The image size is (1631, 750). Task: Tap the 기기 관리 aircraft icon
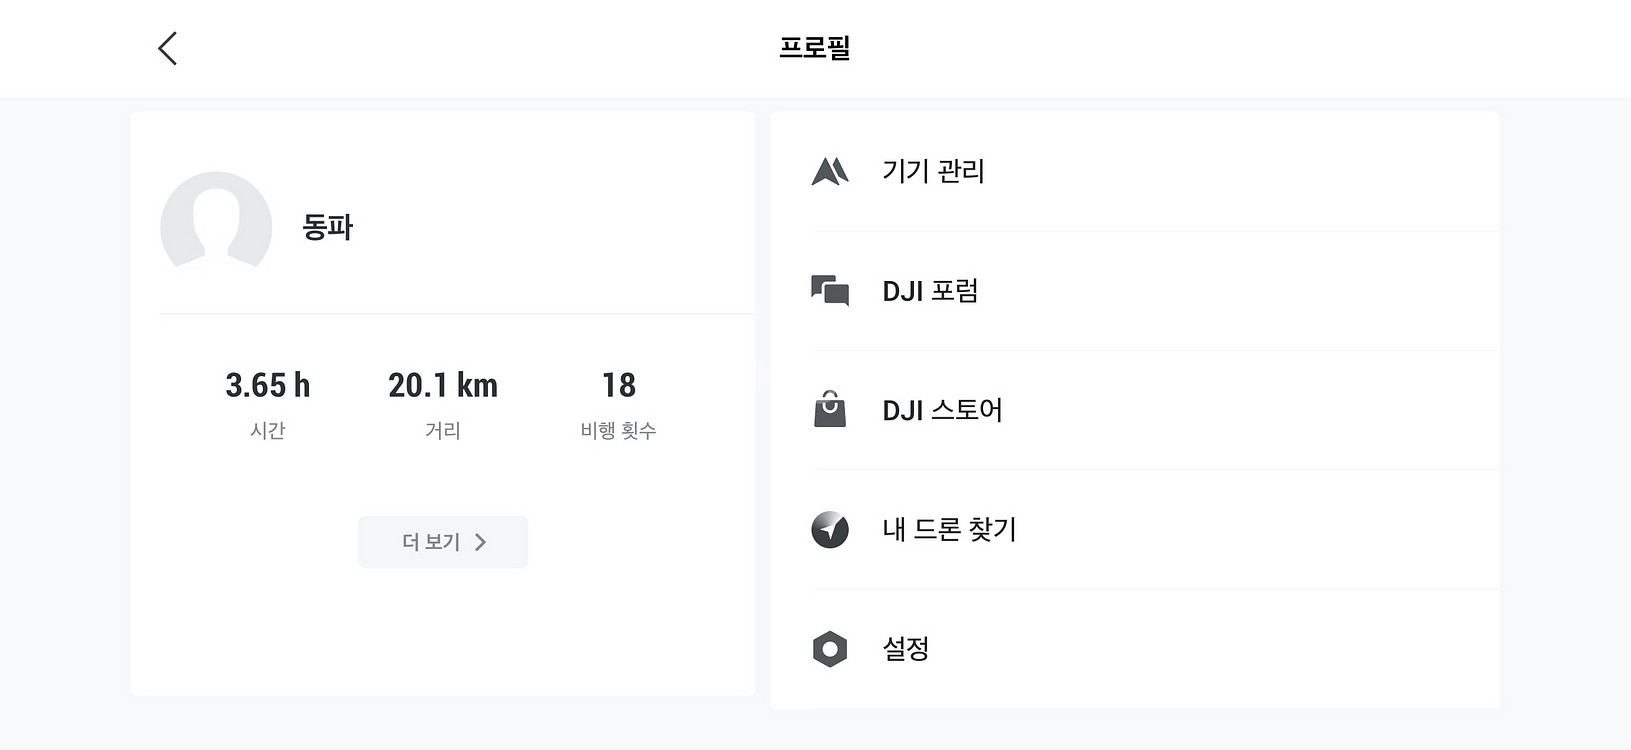830,172
